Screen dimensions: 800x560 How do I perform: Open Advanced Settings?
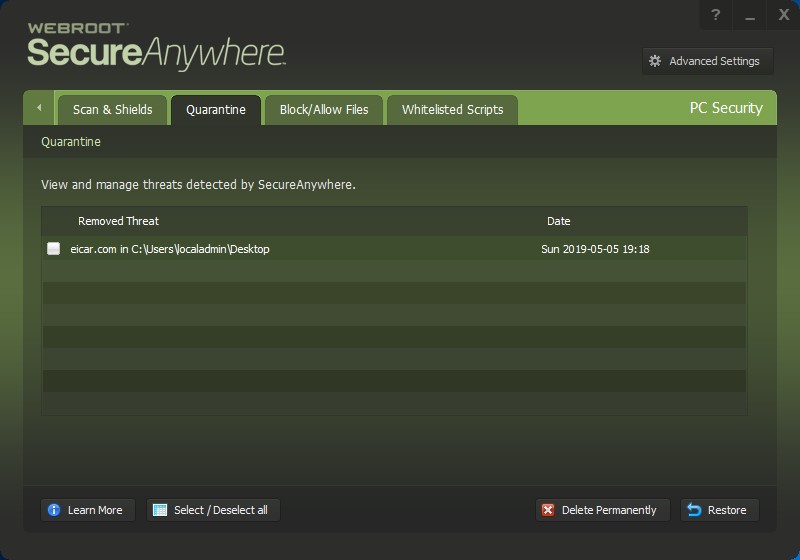click(x=707, y=61)
